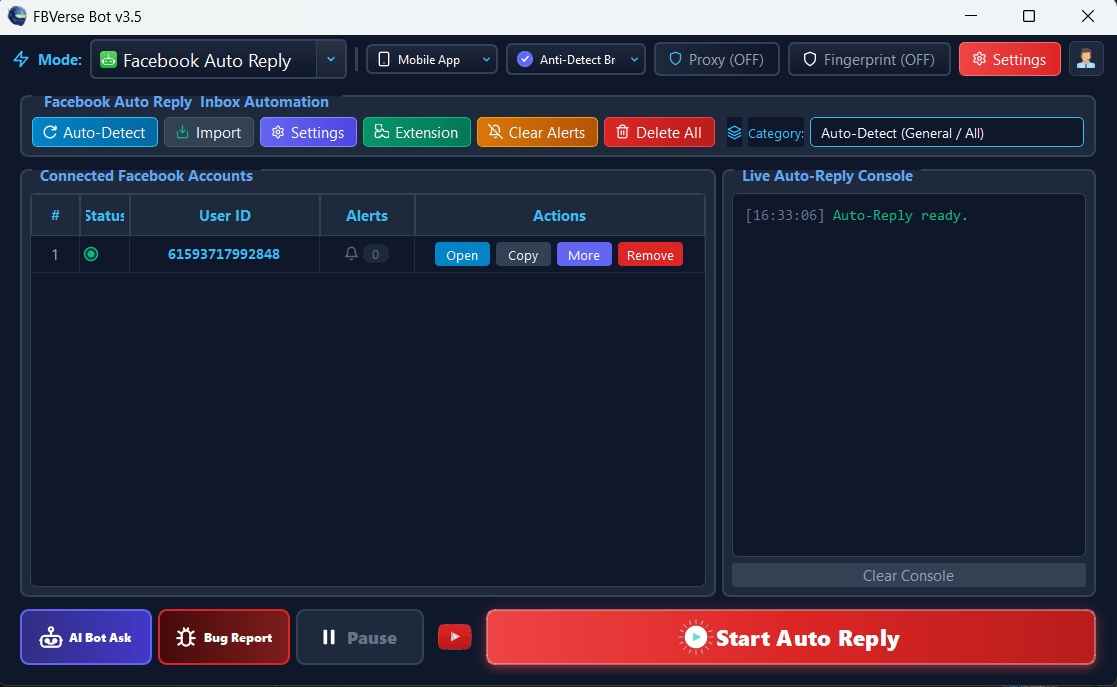The image size is (1117, 687).
Task: Open the AI Bot Ask button
Action: (86, 637)
